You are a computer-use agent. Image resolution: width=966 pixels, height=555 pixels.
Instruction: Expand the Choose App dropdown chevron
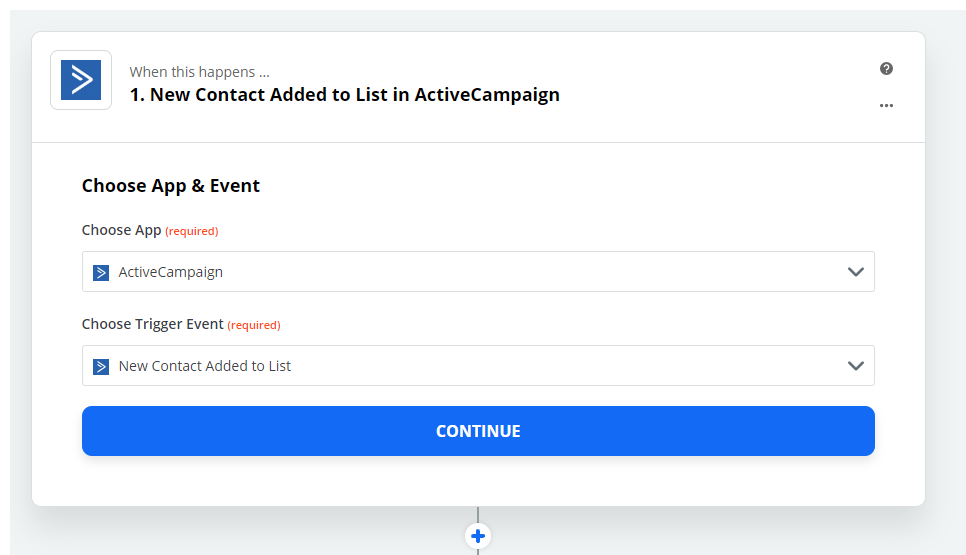[855, 272]
